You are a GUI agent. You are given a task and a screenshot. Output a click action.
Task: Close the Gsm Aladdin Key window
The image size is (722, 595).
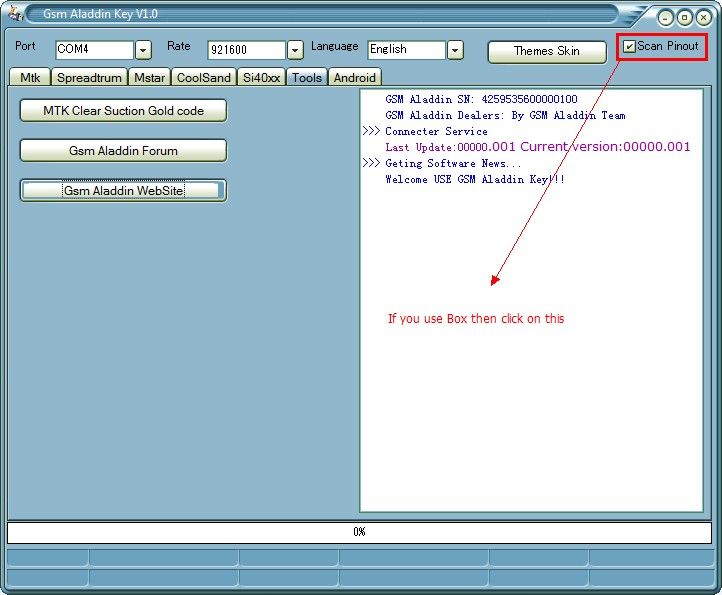[704, 18]
